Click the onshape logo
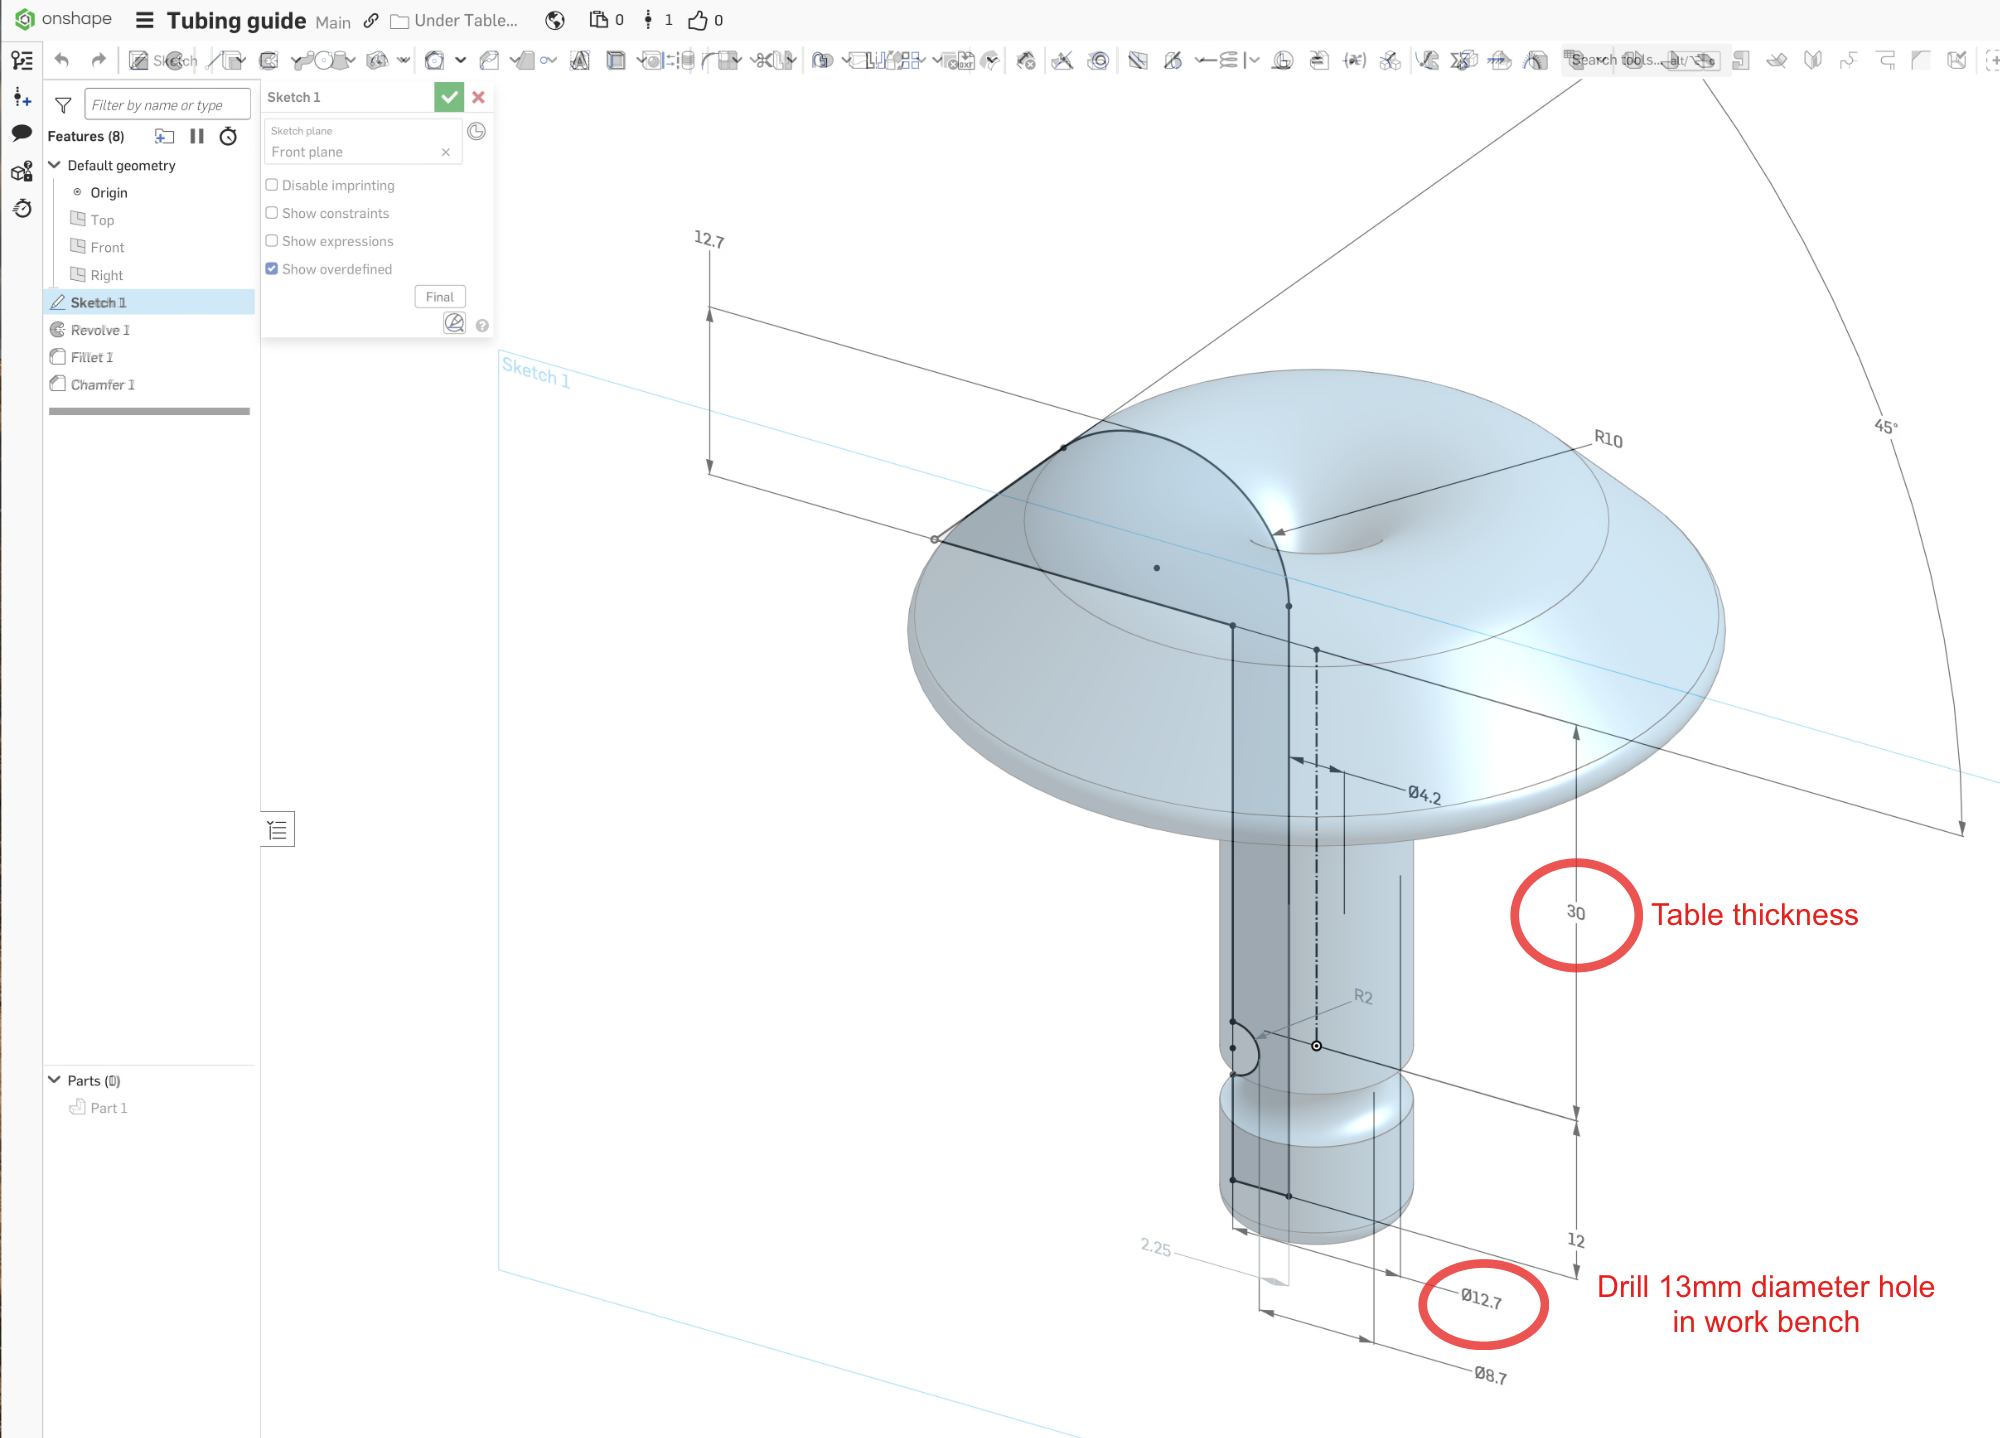 pos(63,19)
